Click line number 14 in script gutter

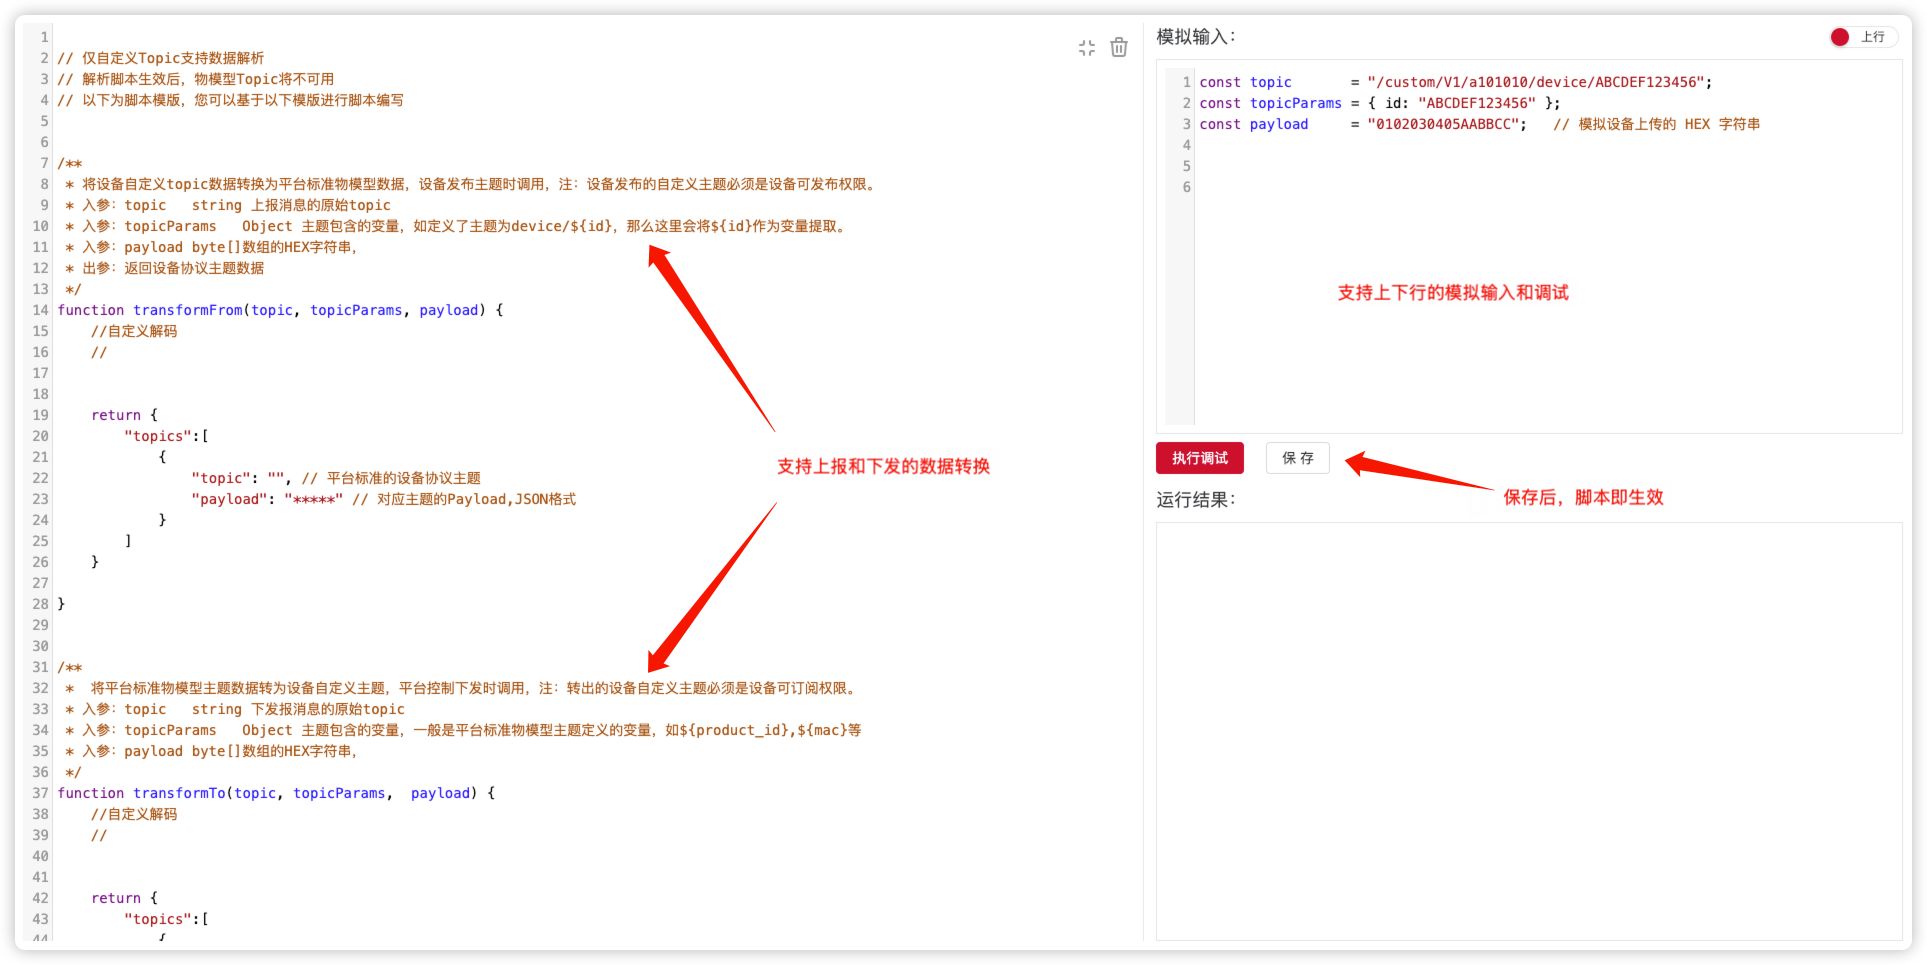click(40, 310)
